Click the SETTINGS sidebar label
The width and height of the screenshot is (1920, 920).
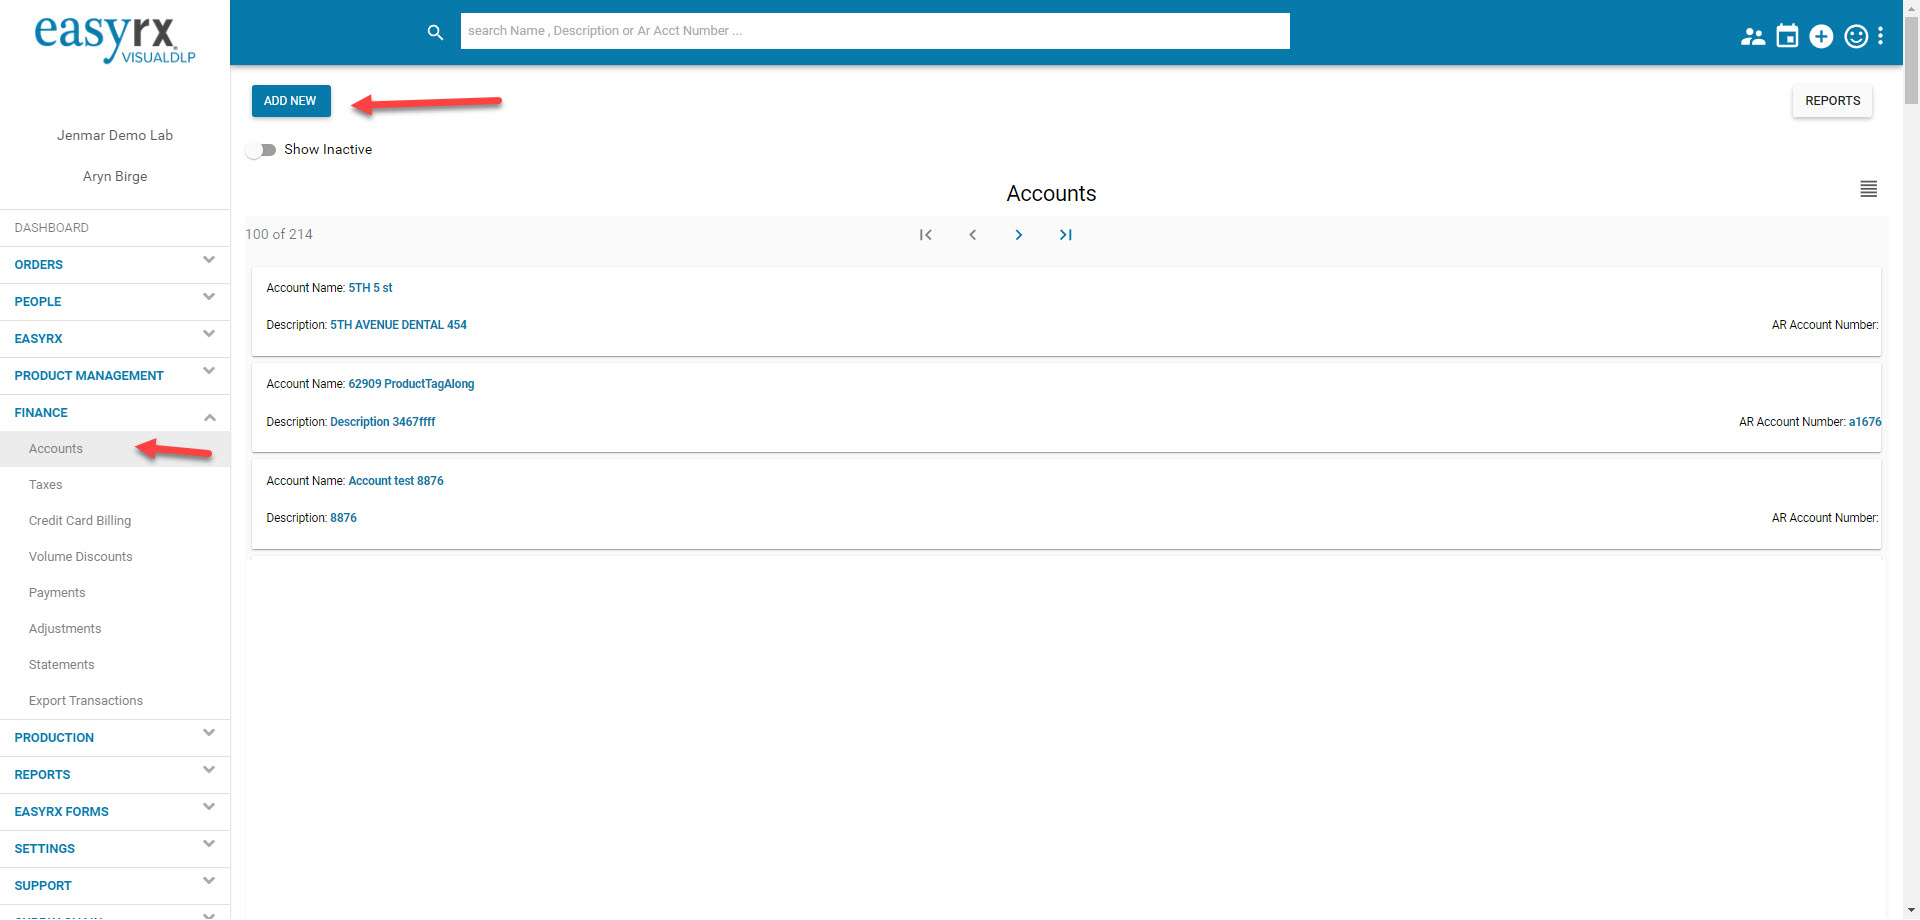45,849
